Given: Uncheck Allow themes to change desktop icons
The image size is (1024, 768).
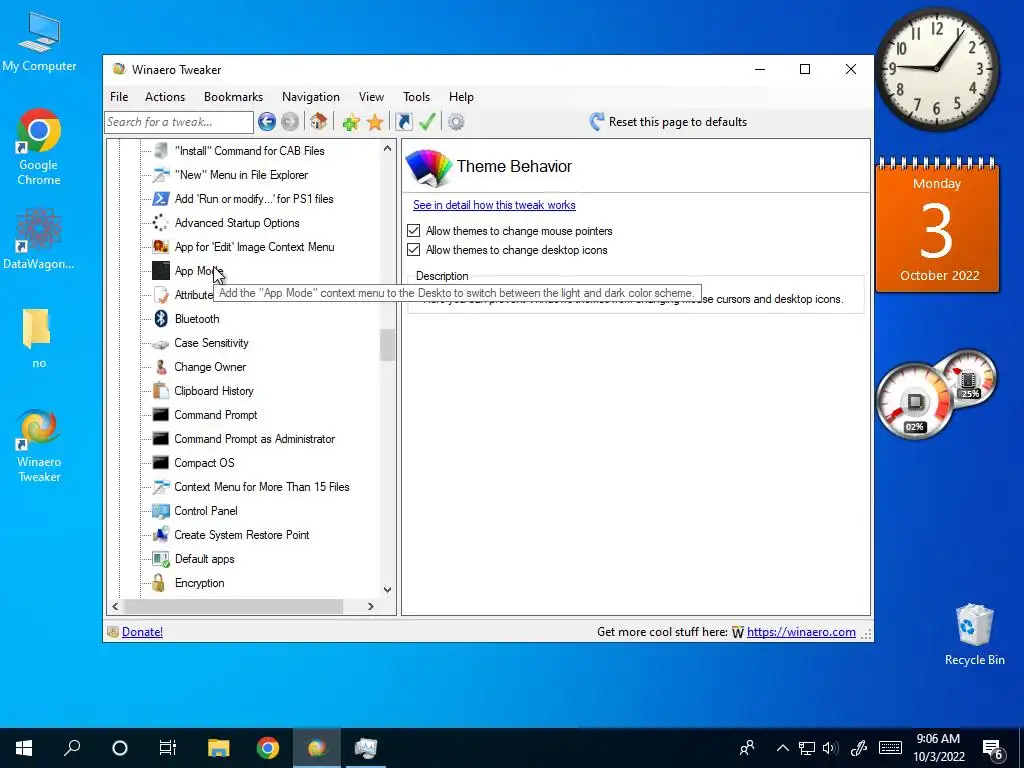Looking at the screenshot, I should coord(413,249).
